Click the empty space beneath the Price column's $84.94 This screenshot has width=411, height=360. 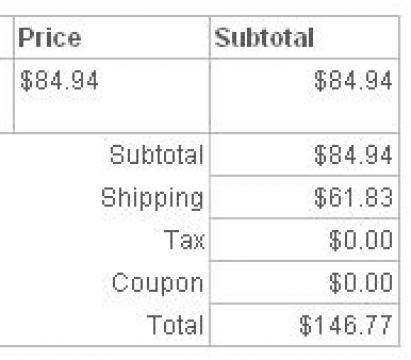[x=112, y=113]
